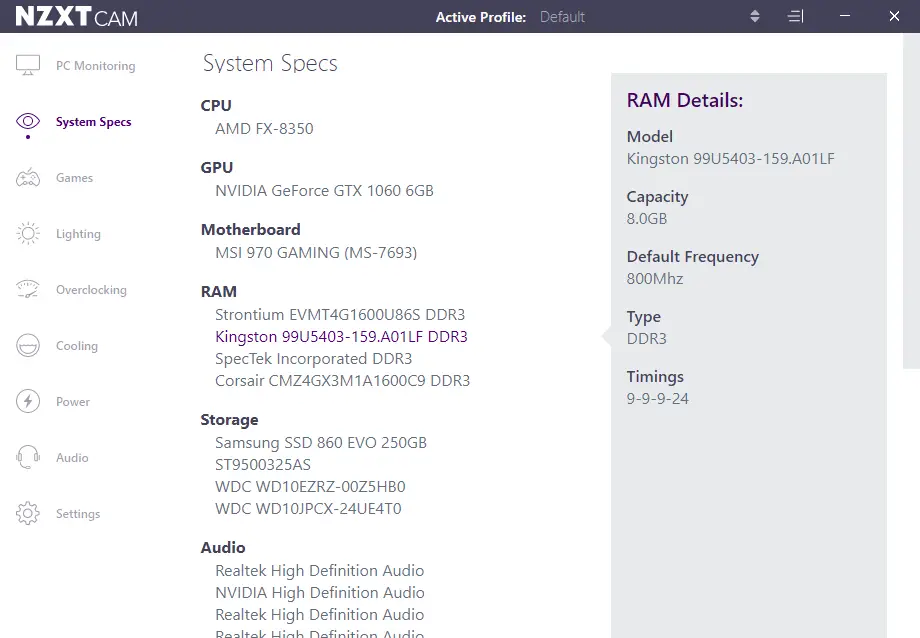Select Strontium EVMT4G1600U86S DDR3 RAM
Image resolution: width=920 pixels, height=638 pixels.
[x=340, y=315]
